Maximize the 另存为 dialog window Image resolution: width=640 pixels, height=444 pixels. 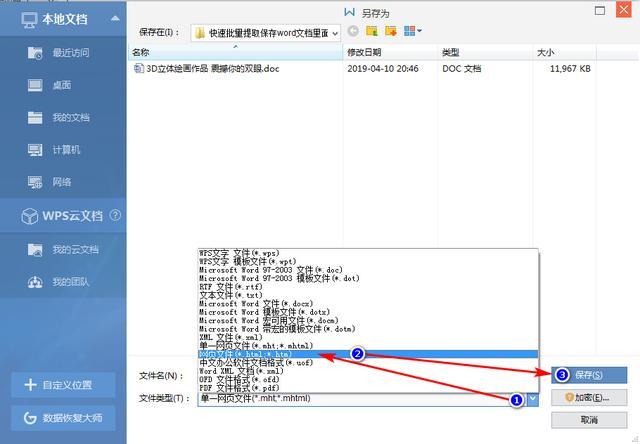600,11
